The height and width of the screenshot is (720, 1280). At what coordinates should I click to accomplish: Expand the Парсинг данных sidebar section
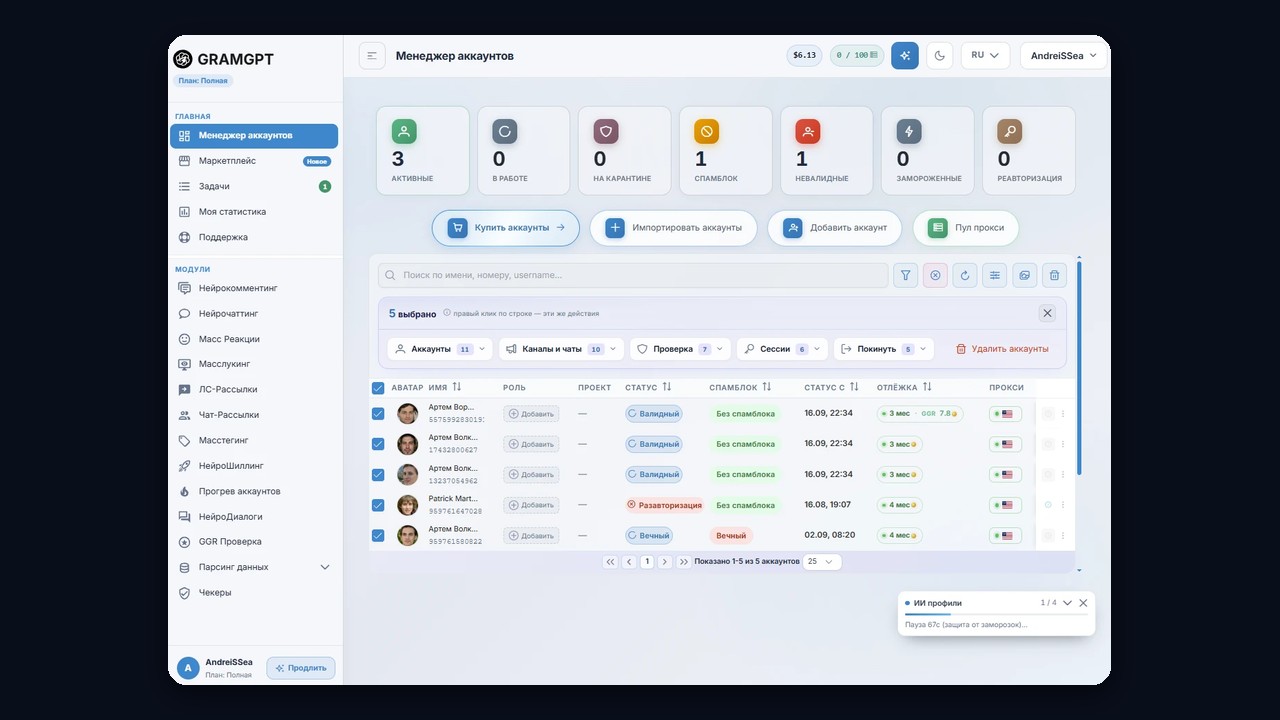click(254, 567)
